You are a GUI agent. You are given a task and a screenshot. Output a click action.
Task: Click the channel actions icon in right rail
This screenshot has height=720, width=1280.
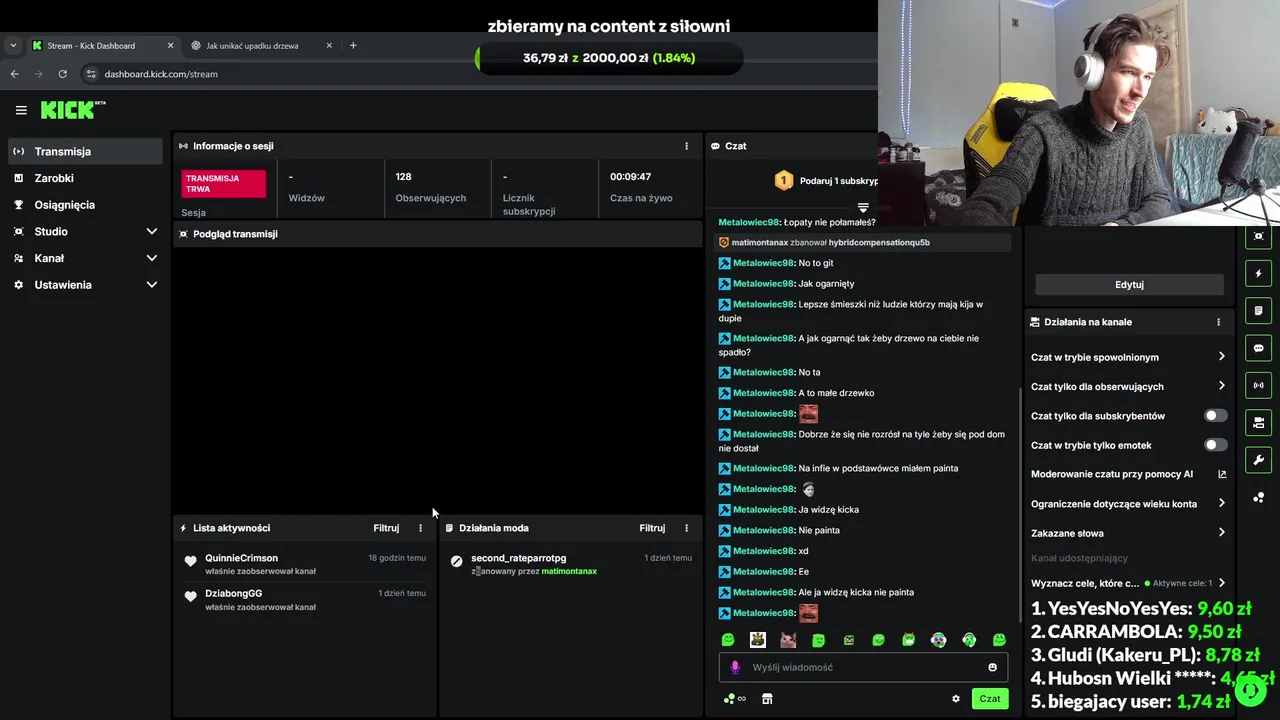click(1258, 423)
